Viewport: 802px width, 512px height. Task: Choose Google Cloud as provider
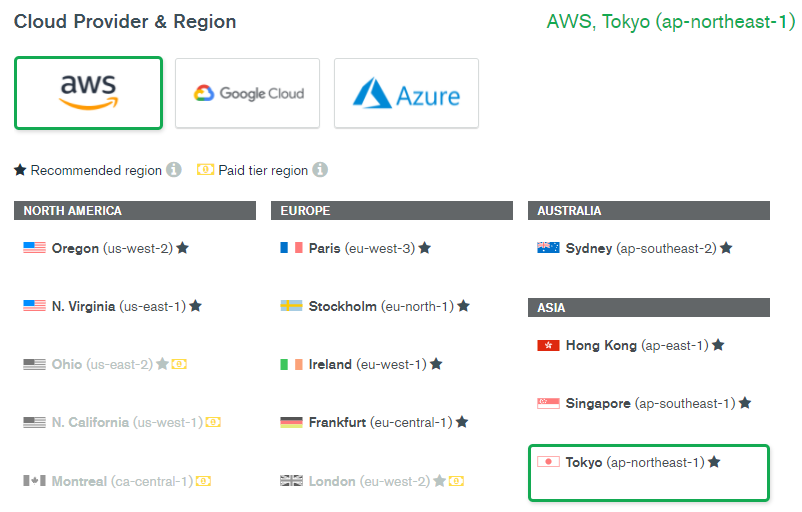point(248,93)
